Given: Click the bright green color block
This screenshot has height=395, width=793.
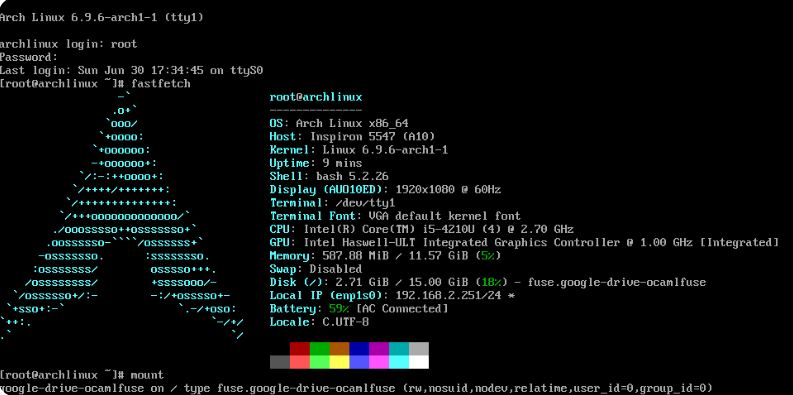Looking at the screenshot, I should (x=319, y=362).
